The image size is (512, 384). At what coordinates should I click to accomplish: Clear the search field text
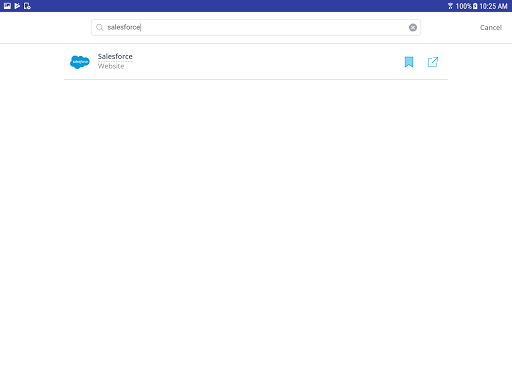pos(413,27)
